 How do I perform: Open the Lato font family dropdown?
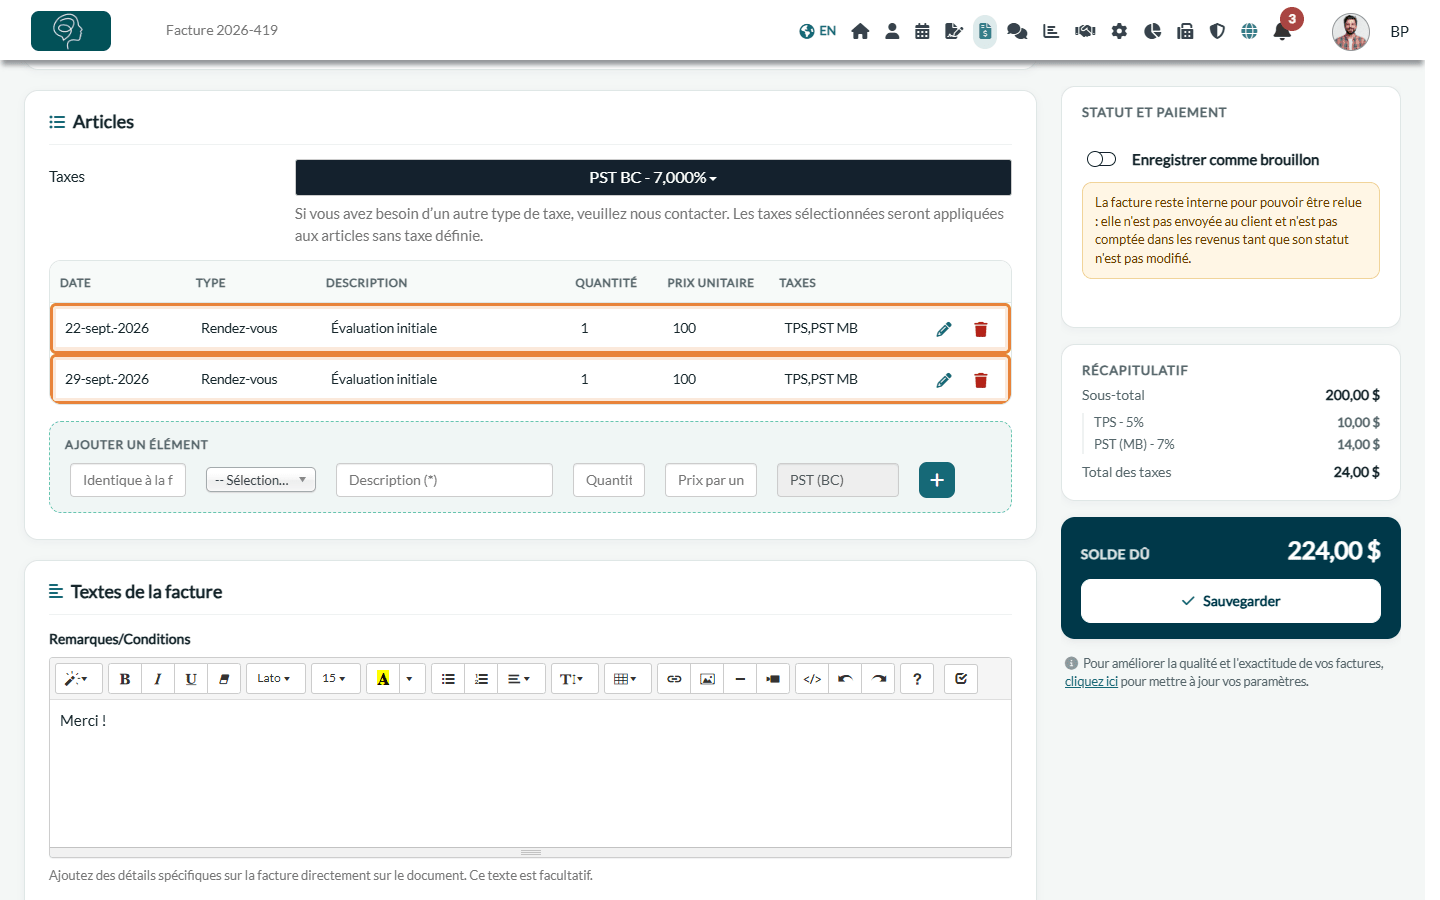(275, 679)
